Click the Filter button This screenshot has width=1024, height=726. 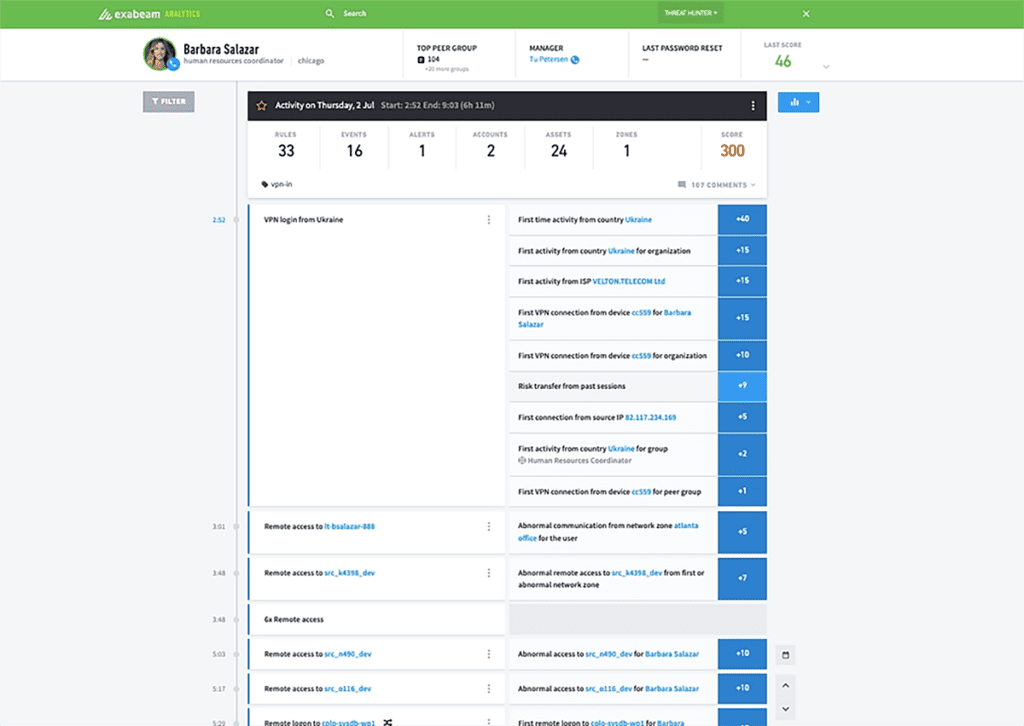tap(169, 101)
